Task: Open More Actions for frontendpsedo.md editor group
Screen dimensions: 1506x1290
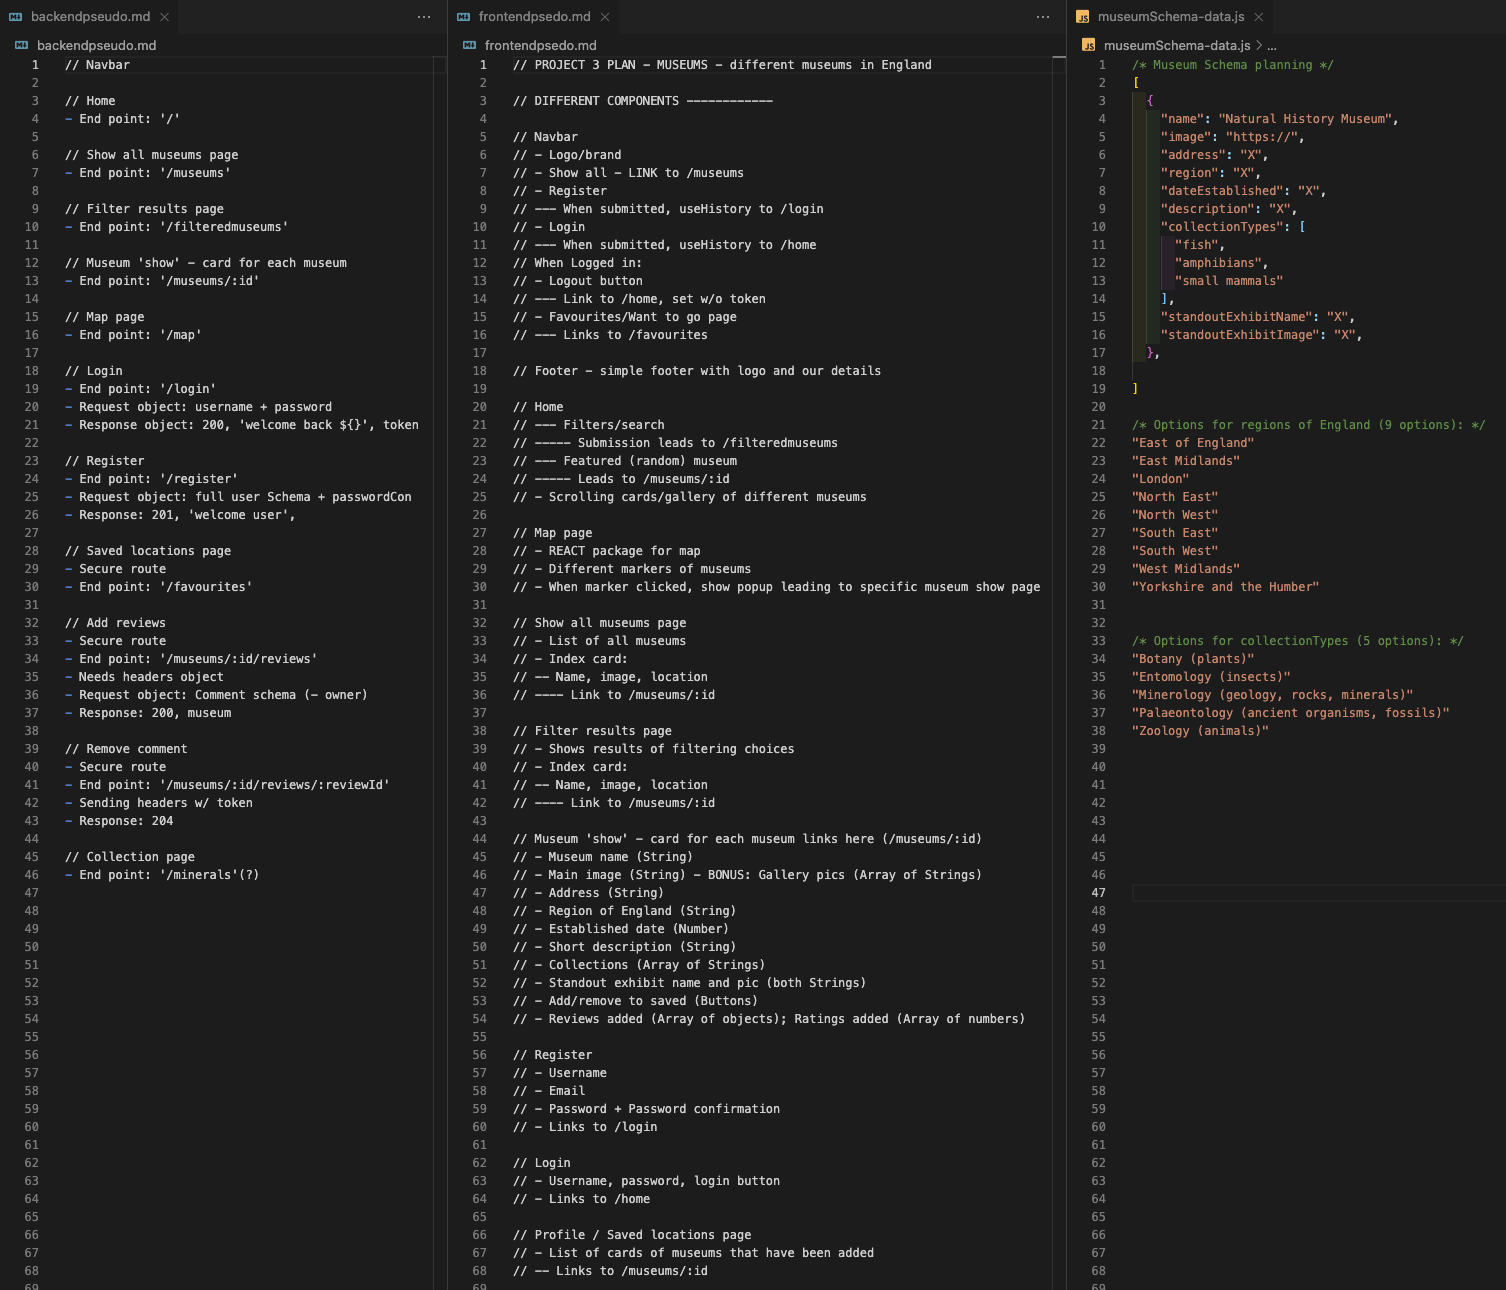Action: pyautogui.click(x=1043, y=17)
